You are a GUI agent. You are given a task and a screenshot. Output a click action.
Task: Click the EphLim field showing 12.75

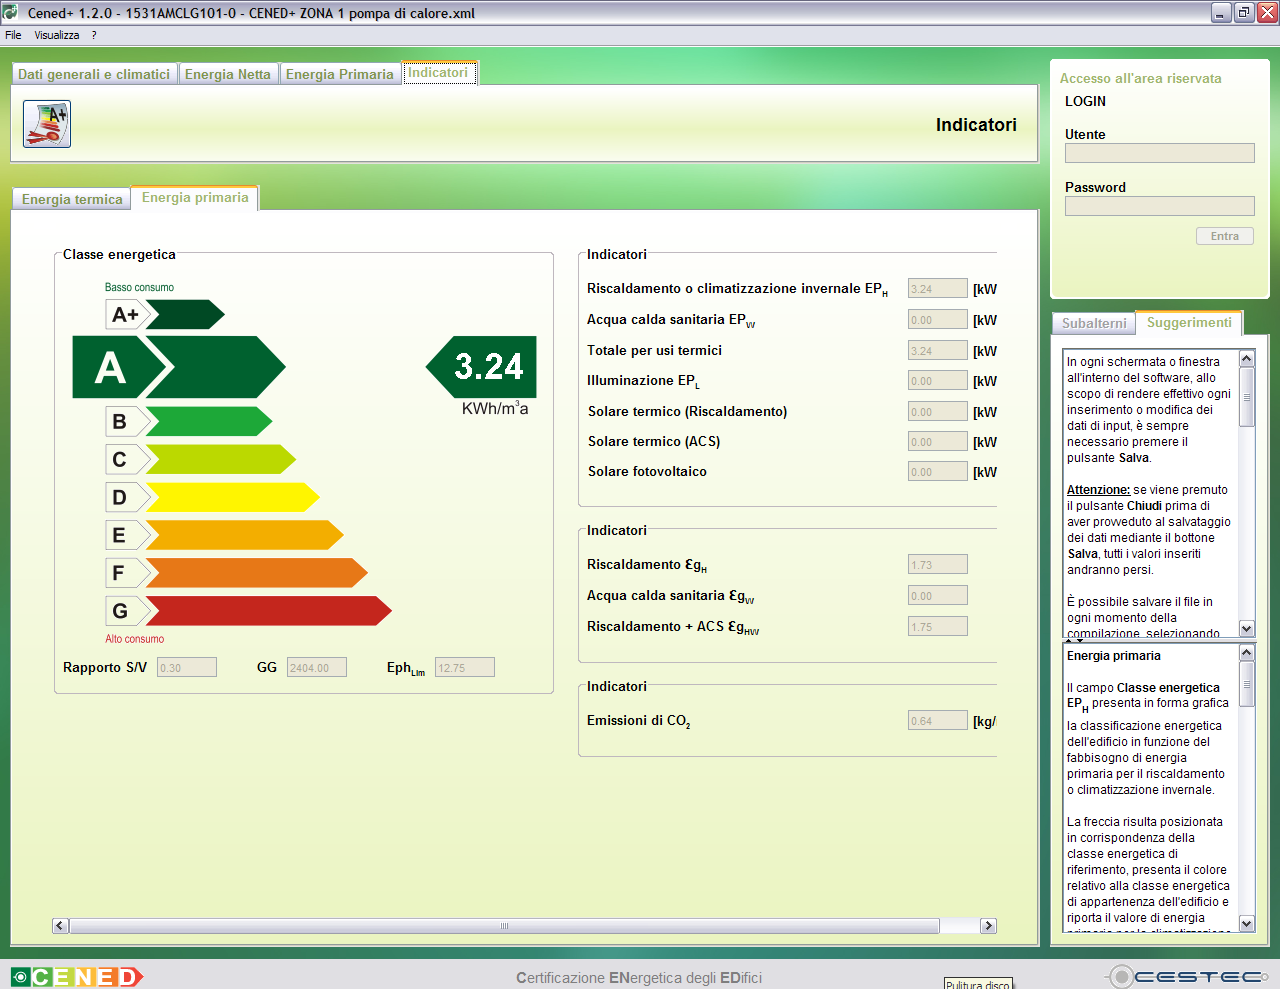point(465,667)
